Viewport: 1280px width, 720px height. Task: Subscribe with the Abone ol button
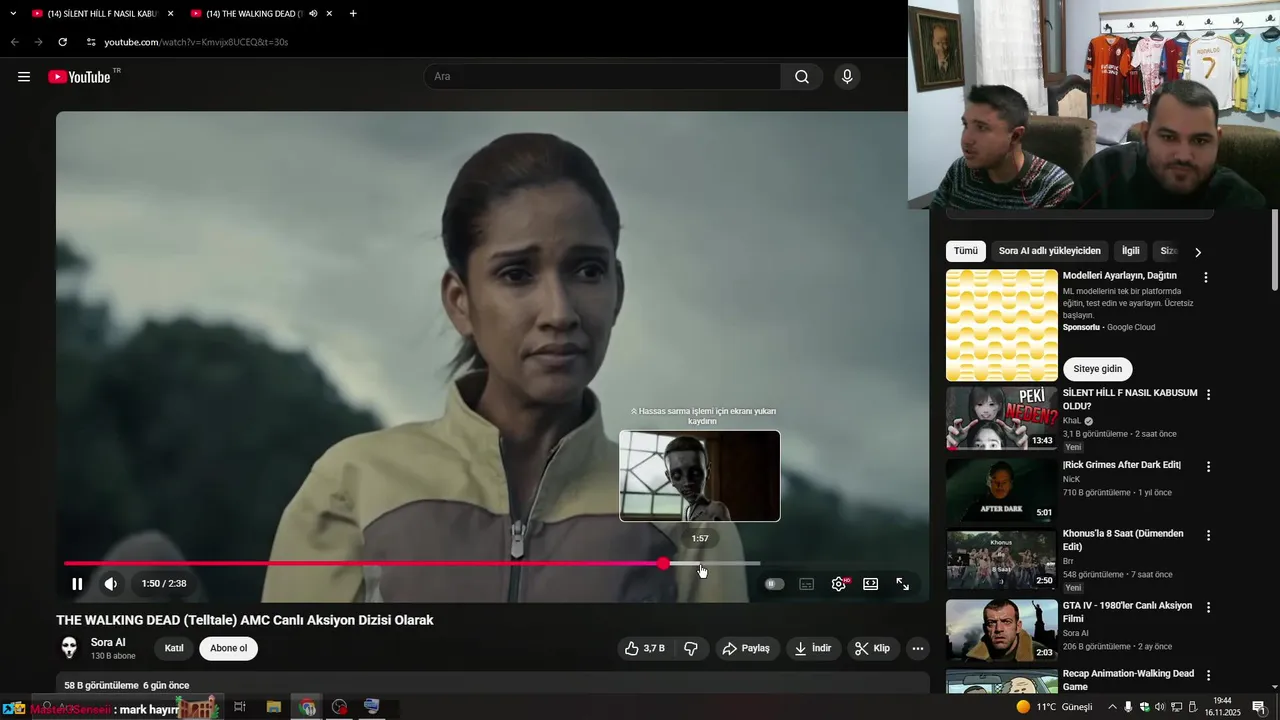(x=228, y=648)
